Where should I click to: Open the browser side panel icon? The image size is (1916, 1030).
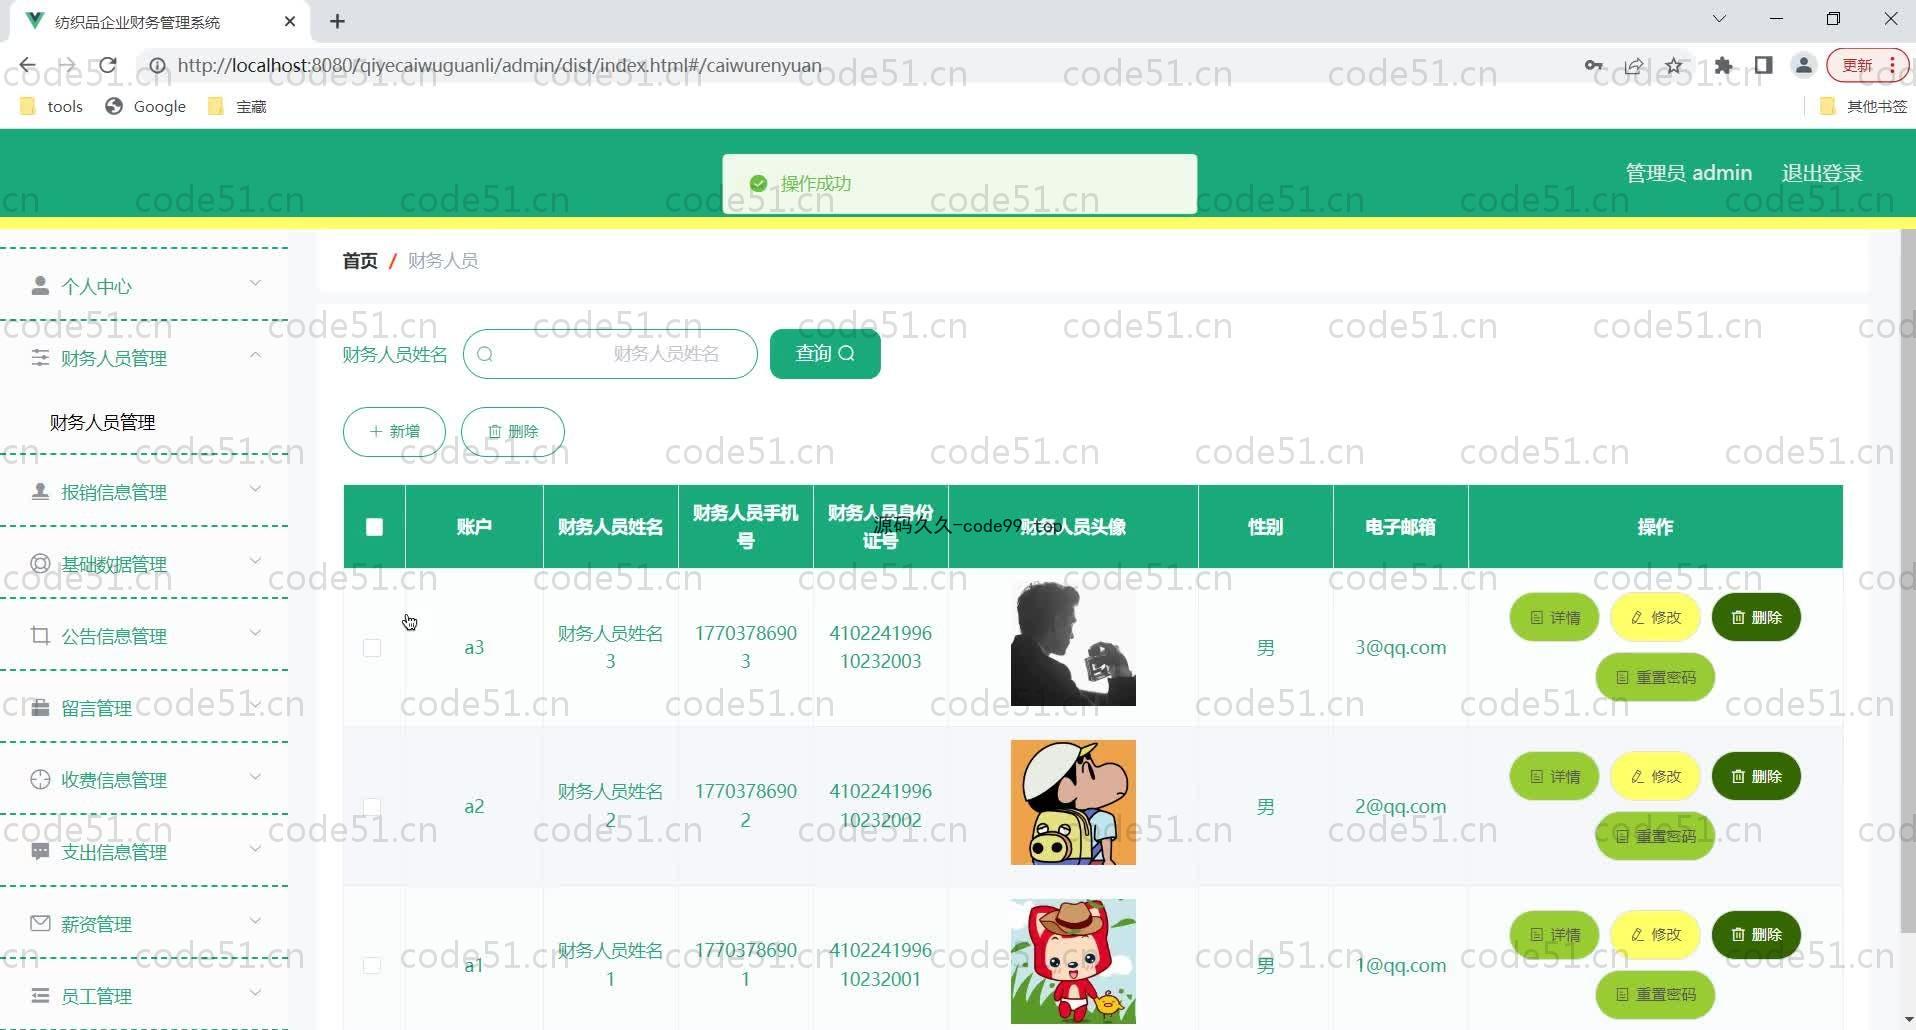(x=1763, y=66)
